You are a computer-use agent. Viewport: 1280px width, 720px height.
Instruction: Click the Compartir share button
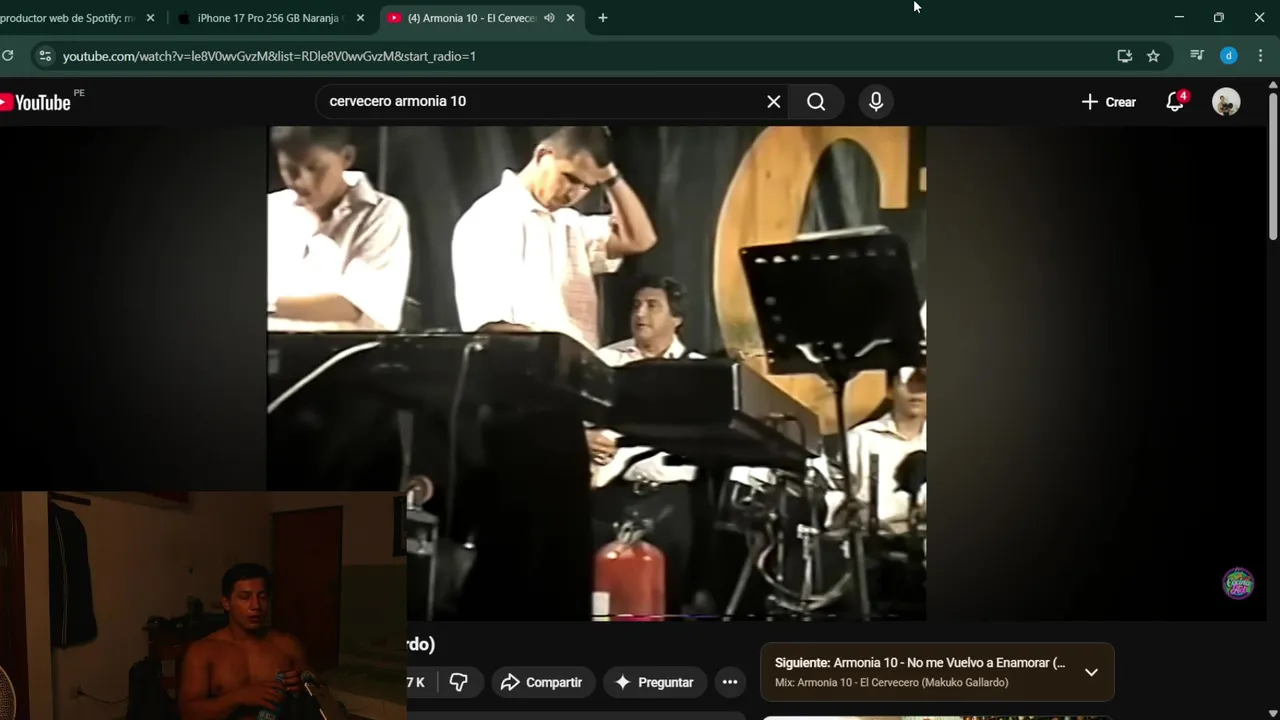click(541, 682)
